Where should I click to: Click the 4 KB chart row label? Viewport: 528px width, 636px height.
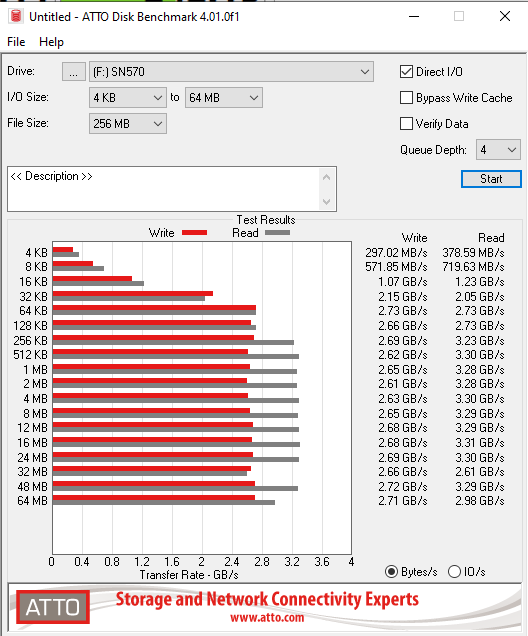pyautogui.click(x=36, y=253)
